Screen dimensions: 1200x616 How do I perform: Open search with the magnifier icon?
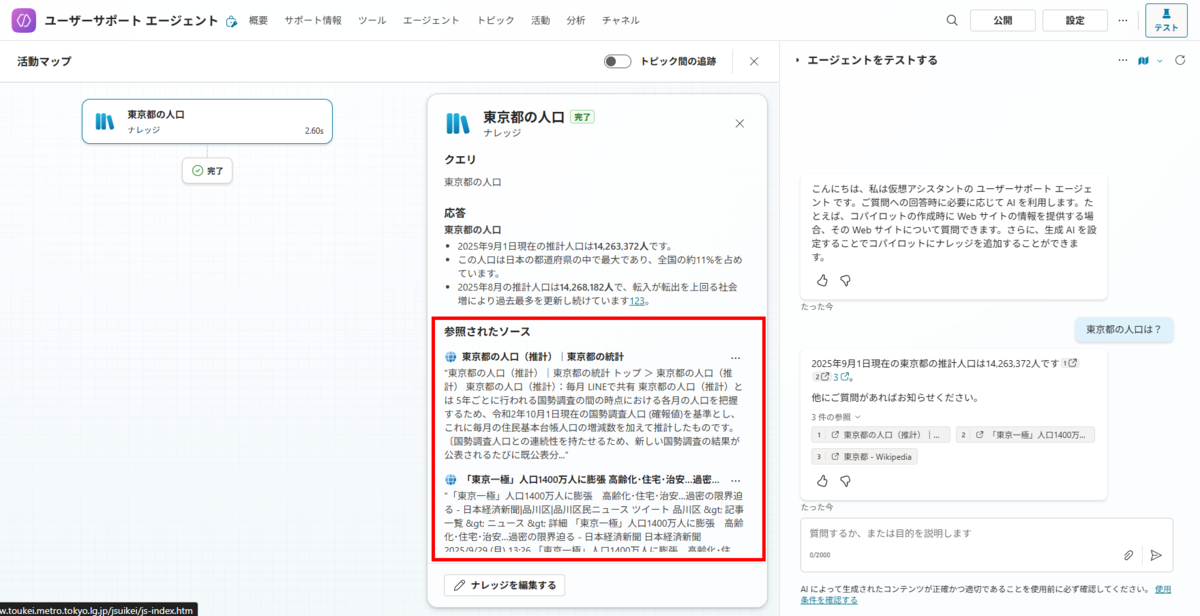[x=952, y=20]
